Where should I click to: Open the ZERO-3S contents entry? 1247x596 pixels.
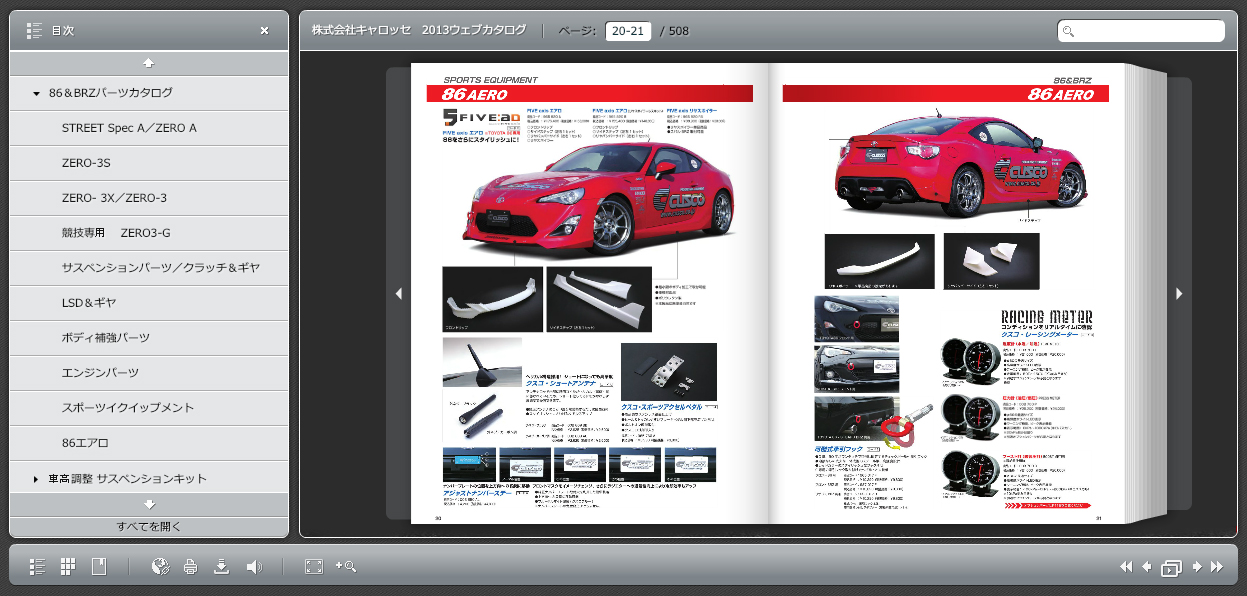(86, 163)
